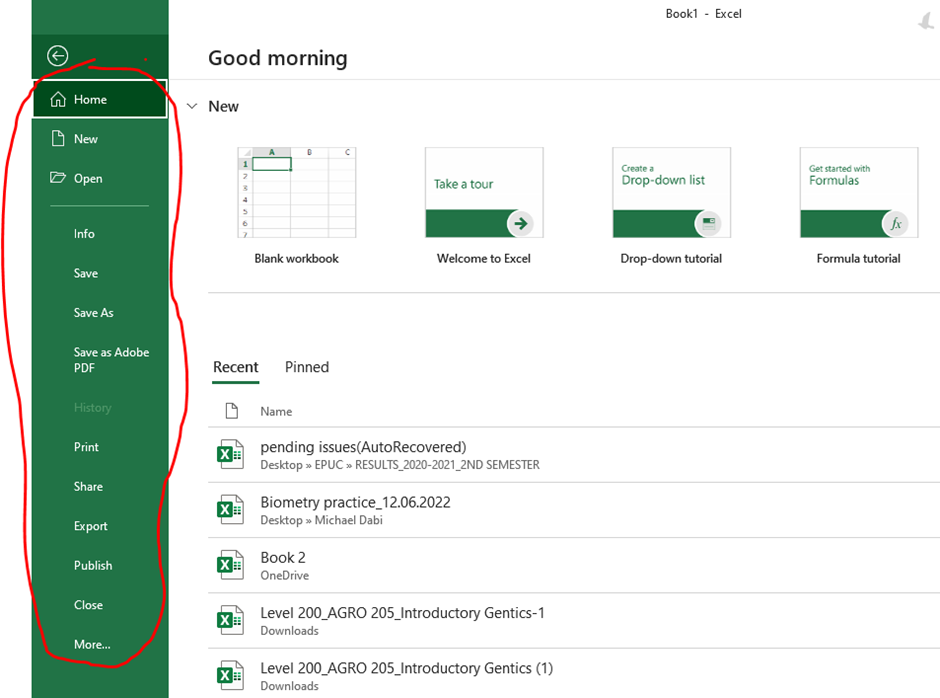
Task: Open Level 200_AGRO 205_Introductory Gentics (1) name
Action: [406, 668]
